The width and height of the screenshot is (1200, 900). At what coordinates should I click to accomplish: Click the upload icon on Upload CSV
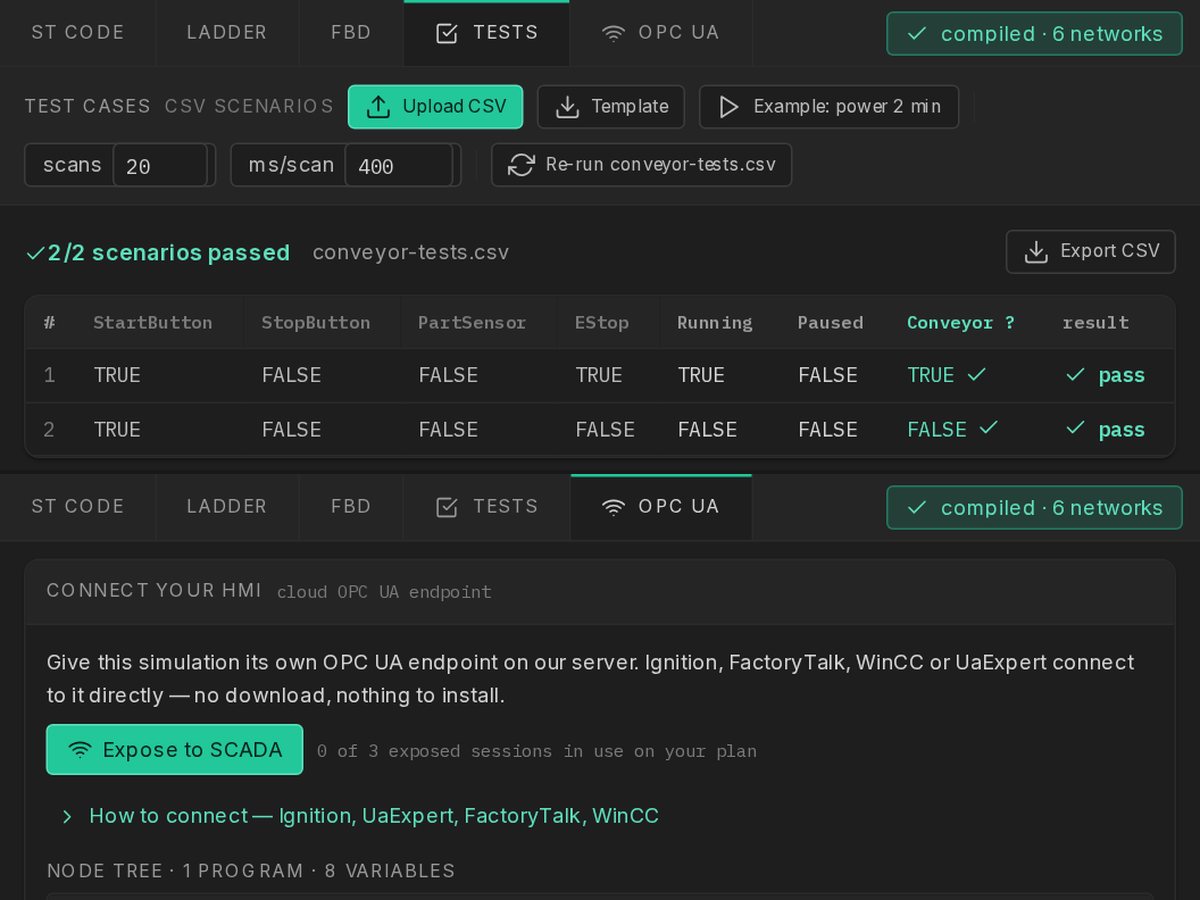[378, 107]
